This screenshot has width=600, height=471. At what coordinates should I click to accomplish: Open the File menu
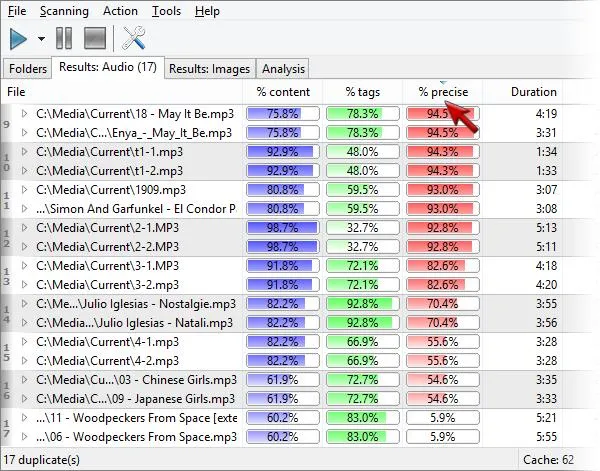point(17,11)
